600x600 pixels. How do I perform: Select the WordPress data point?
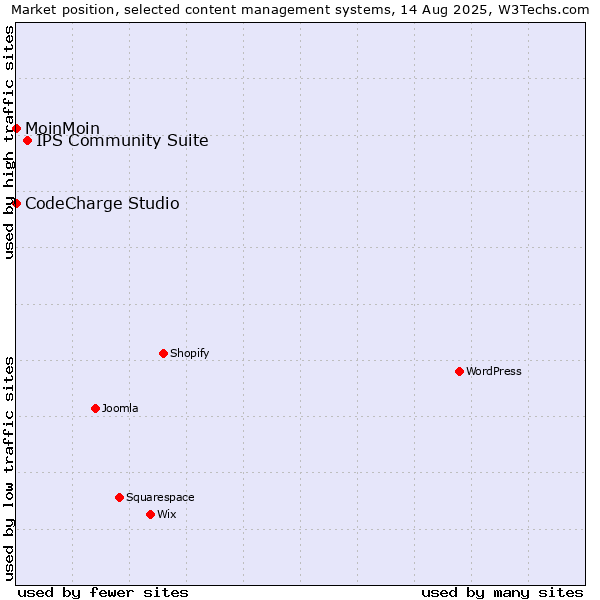click(460, 371)
